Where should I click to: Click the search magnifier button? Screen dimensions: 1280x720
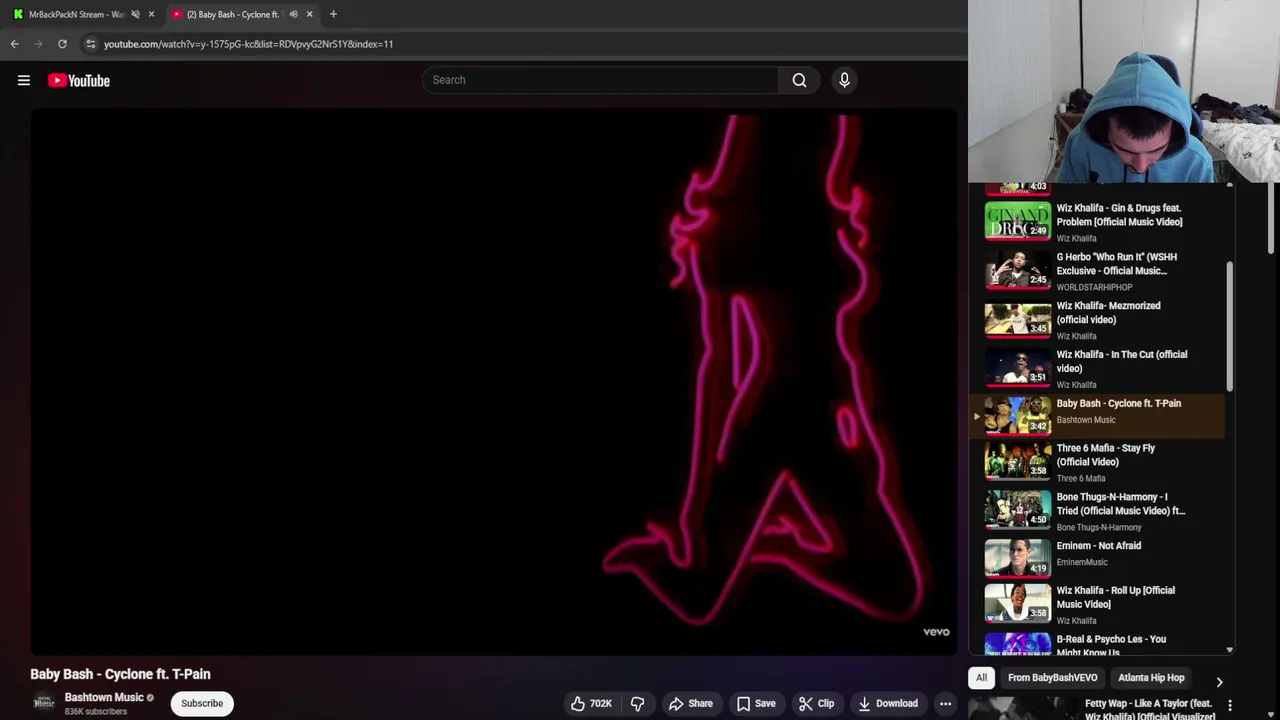[799, 80]
